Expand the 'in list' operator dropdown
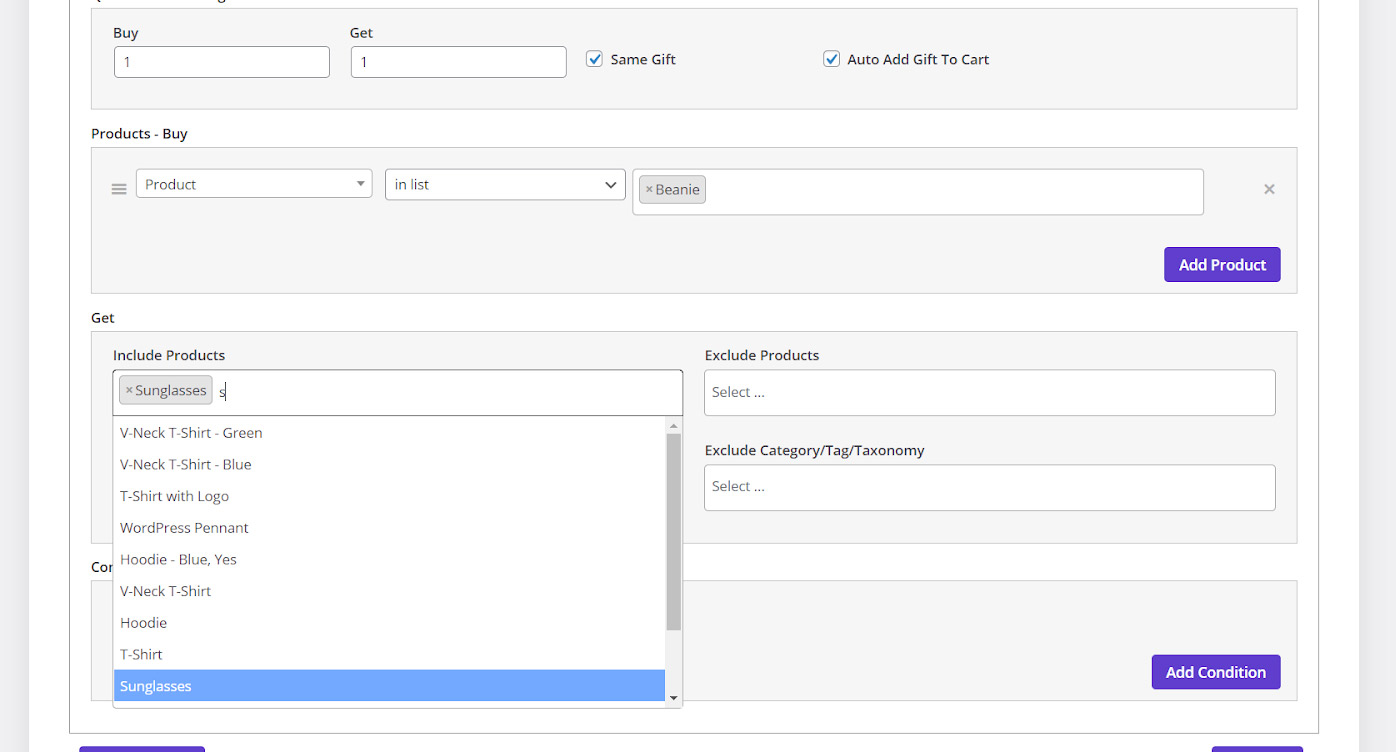This screenshot has height=752, width=1396. [x=505, y=184]
